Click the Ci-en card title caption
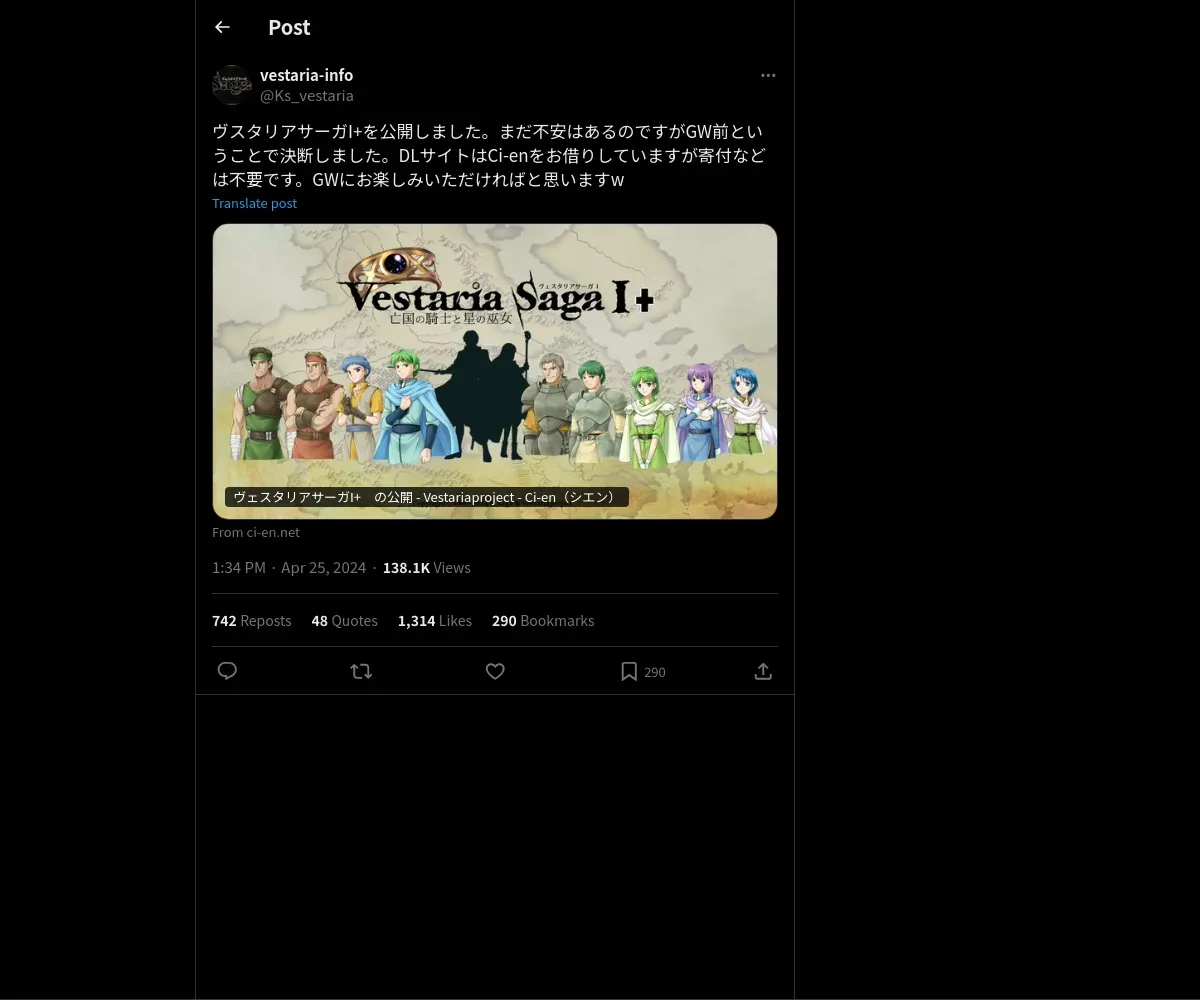The image size is (1200, 1000). pyautogui.click(x=427, y=497)
